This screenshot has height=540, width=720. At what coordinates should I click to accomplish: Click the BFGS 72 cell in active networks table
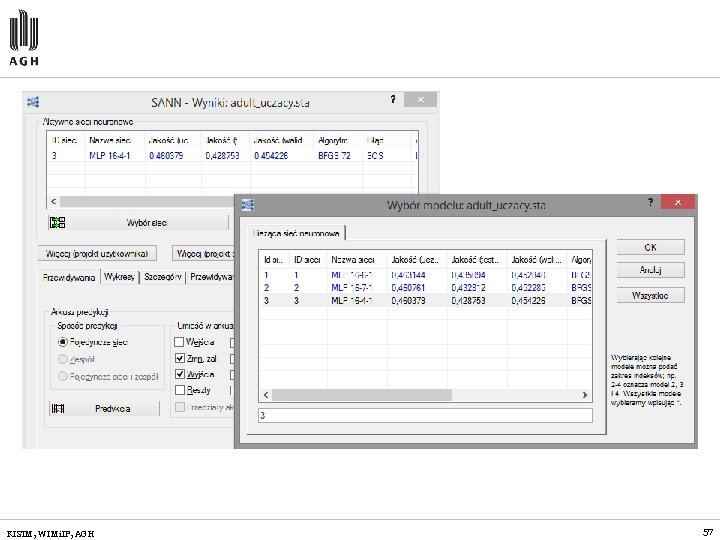[x=334, y=156]
